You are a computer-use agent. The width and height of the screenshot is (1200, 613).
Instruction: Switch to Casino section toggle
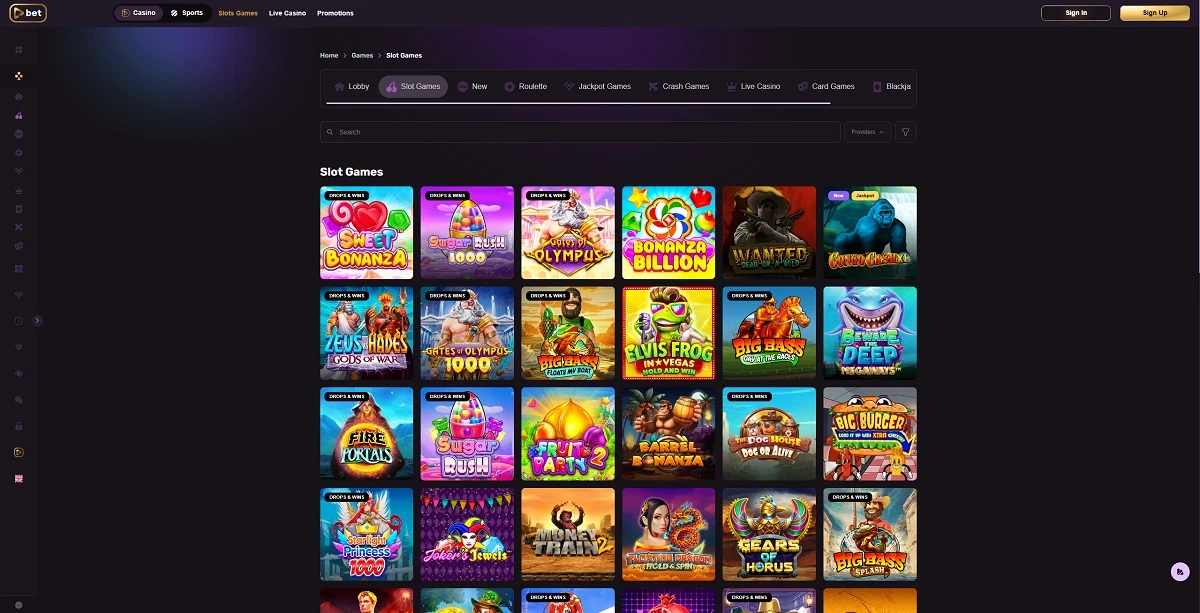138,13
